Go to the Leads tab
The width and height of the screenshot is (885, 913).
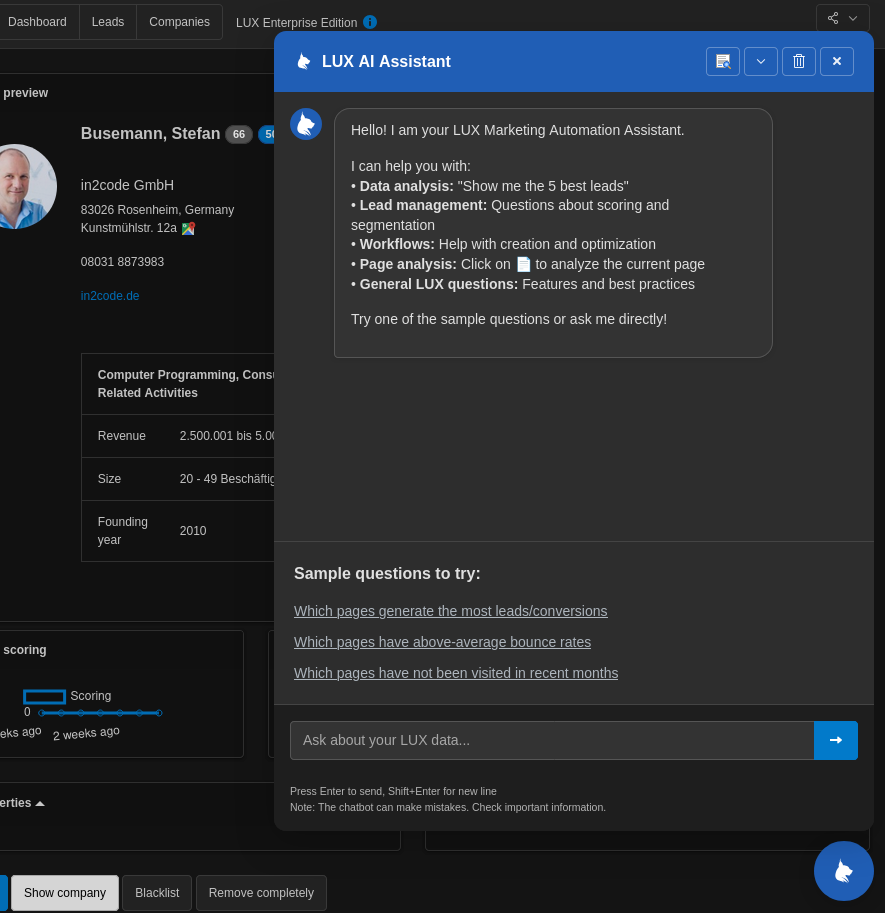[108, 22]
